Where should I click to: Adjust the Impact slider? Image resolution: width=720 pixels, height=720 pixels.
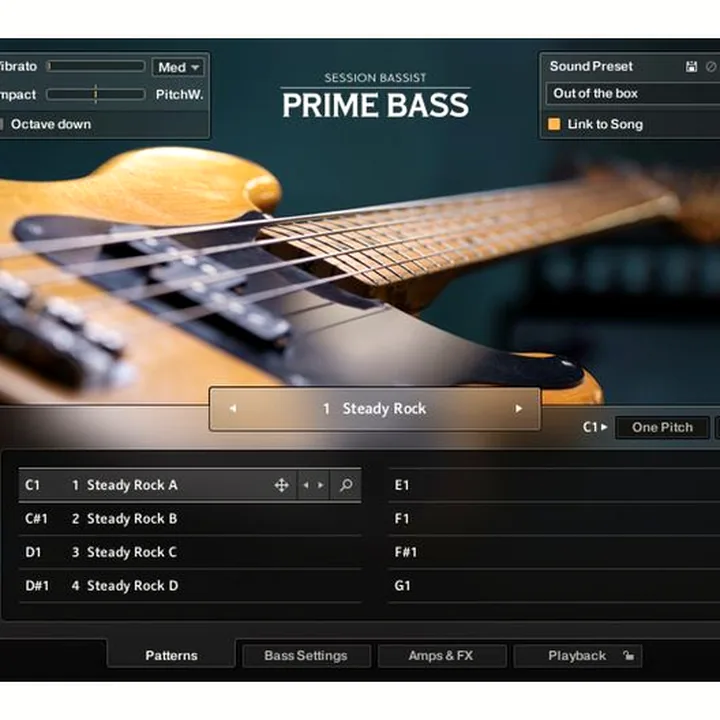[x=96, y=95]
